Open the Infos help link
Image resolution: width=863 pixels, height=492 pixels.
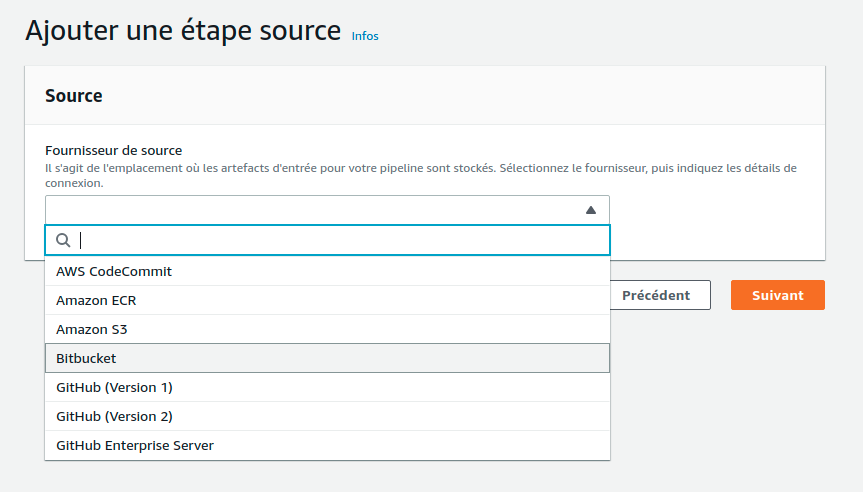pyautogui.click(x=365, y=36)
